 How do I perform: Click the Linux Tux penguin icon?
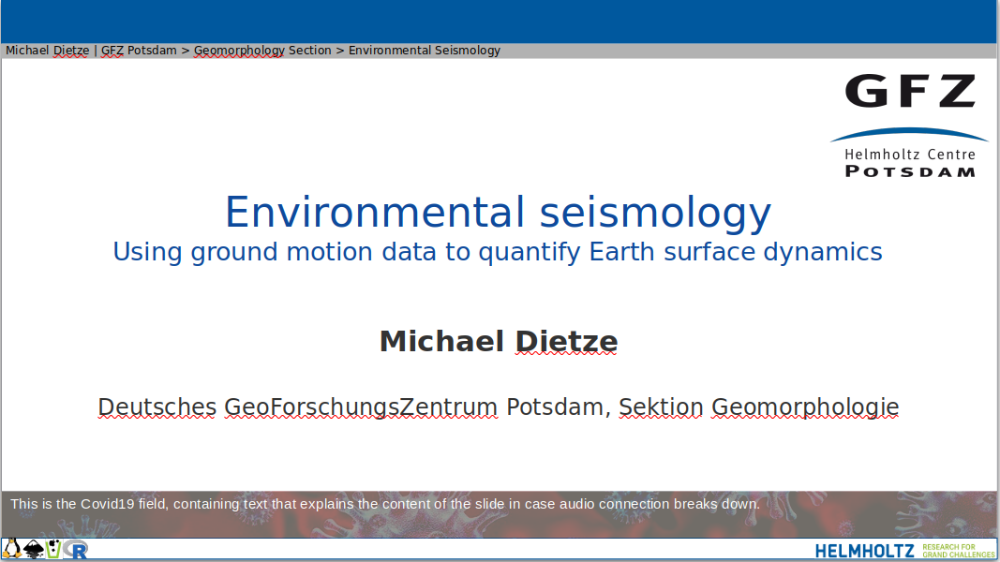pos(12,549)
